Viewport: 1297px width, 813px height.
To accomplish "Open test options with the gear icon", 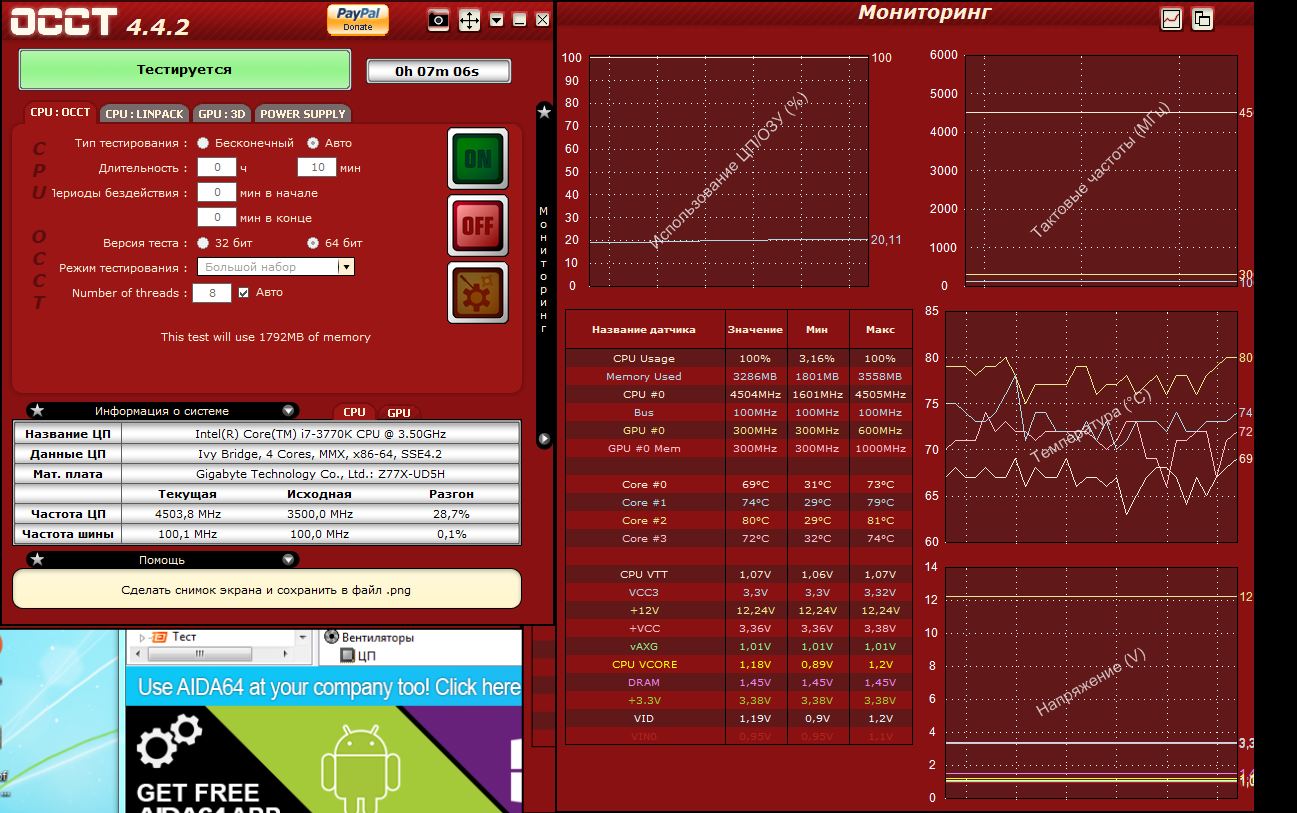I will (478, 292).
